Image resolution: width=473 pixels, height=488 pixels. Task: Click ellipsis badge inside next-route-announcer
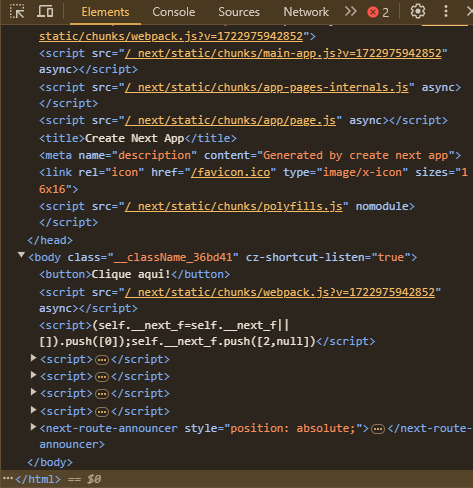(378, 429)
